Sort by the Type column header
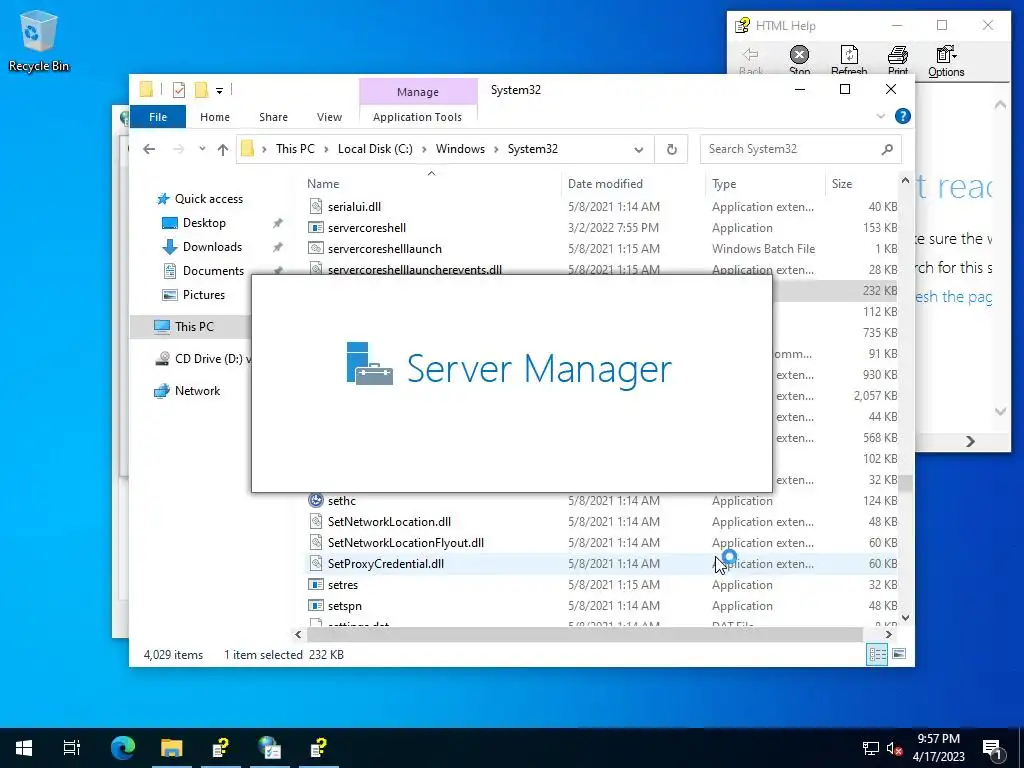The image size is (1024, 768). click(764, 184)
